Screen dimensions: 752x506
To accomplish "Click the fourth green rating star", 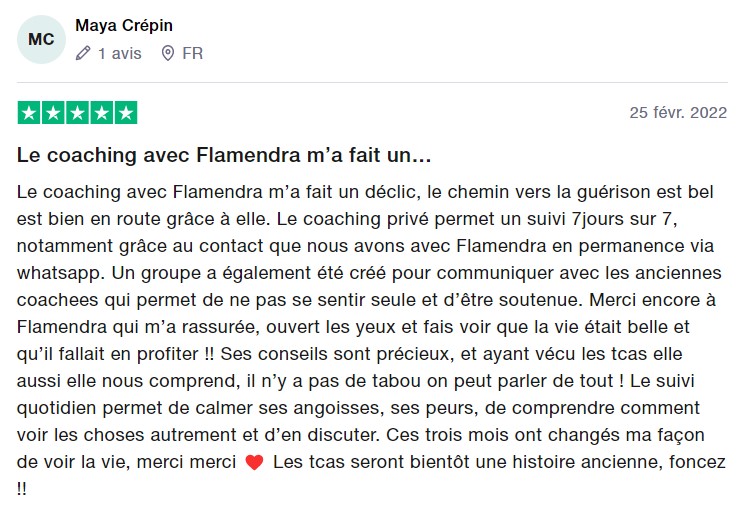I will (101, 113).
